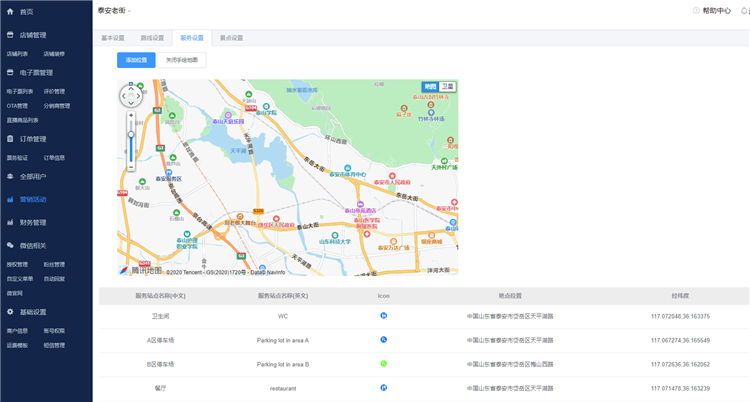
Task: Expand the 财务管理 sidebar section
Action: click(32, 222)
